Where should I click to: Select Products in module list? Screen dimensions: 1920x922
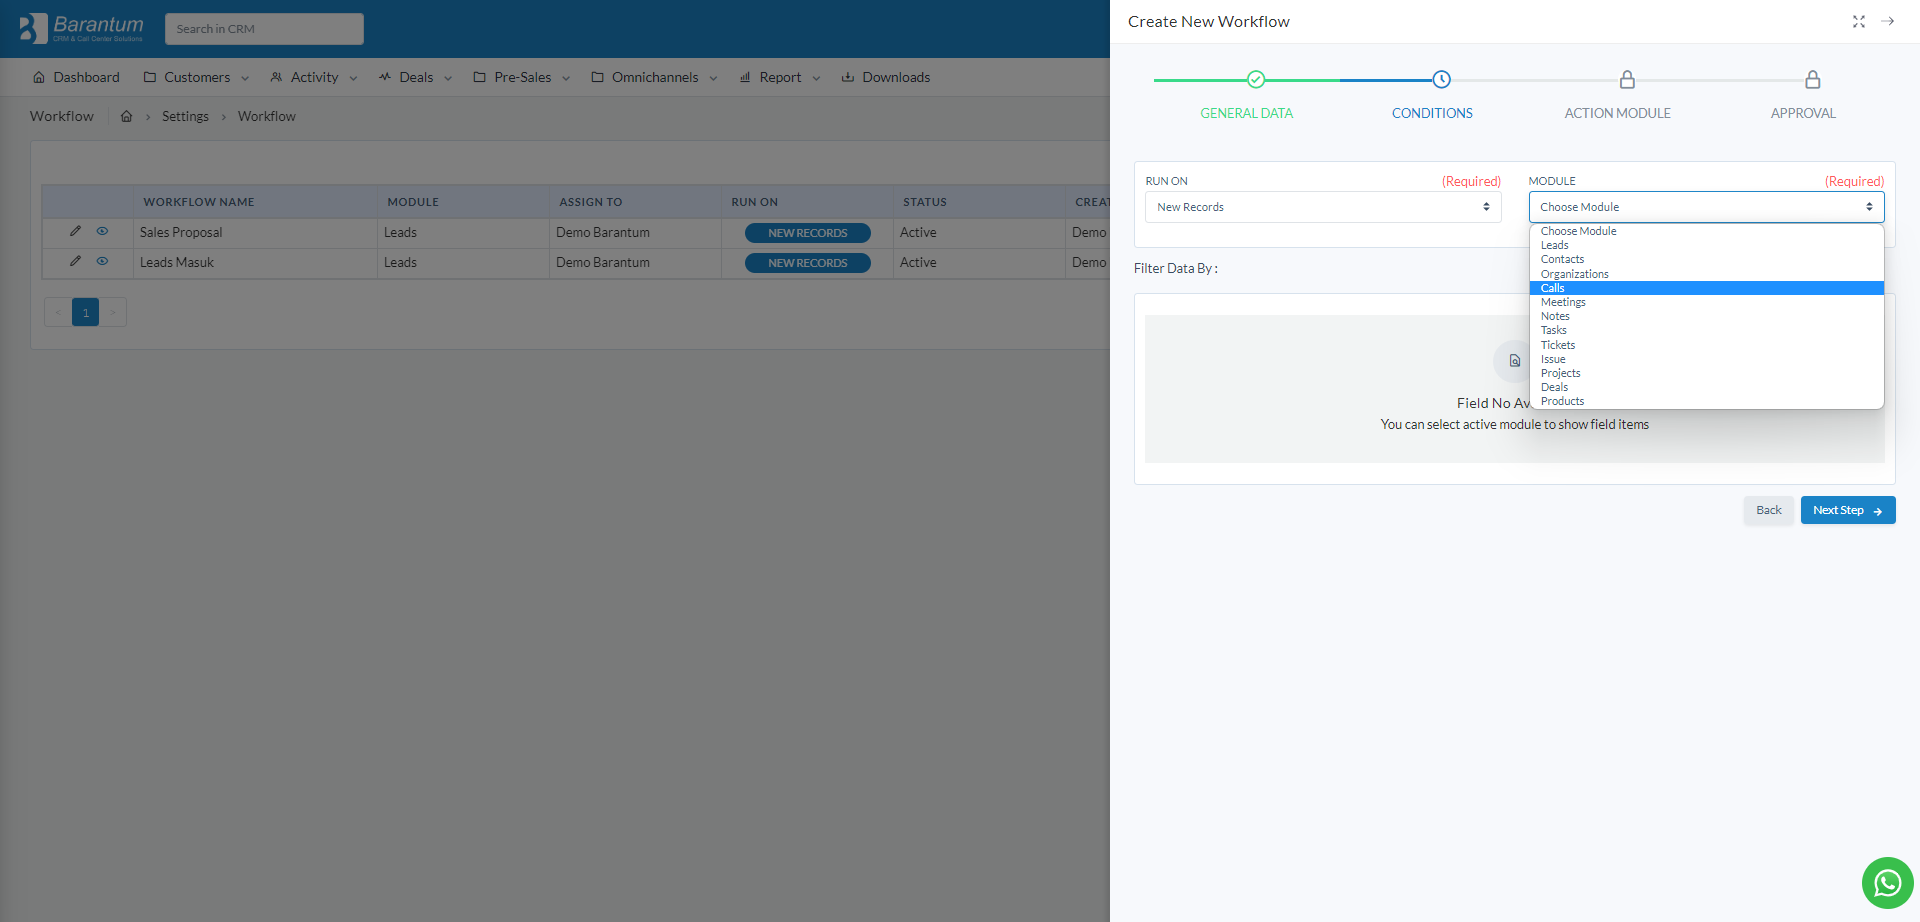[x=1706, y=401]
